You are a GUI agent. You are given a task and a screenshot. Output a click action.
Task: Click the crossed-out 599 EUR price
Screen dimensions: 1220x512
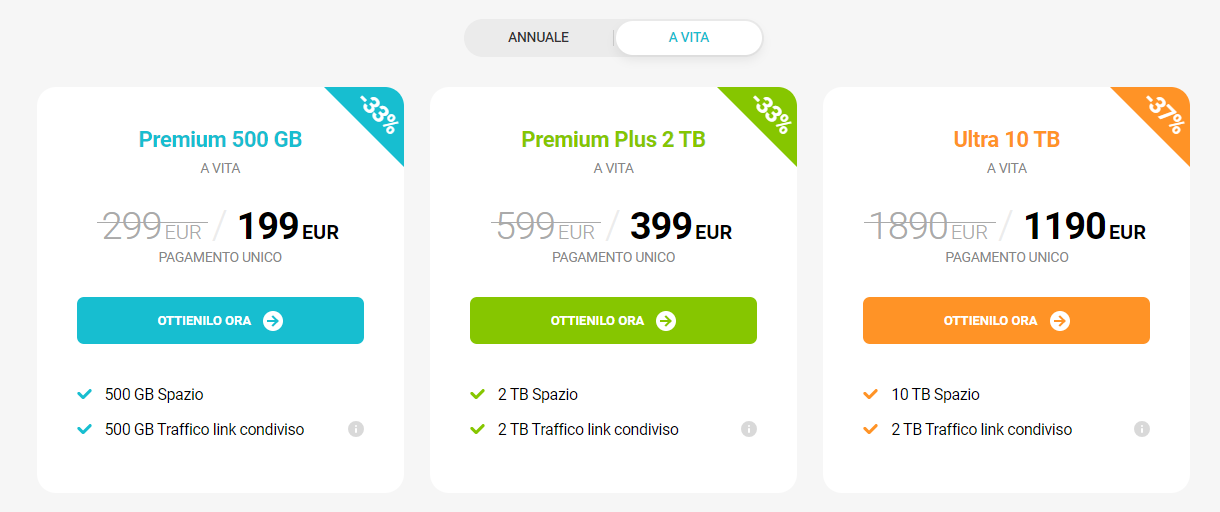546,228
